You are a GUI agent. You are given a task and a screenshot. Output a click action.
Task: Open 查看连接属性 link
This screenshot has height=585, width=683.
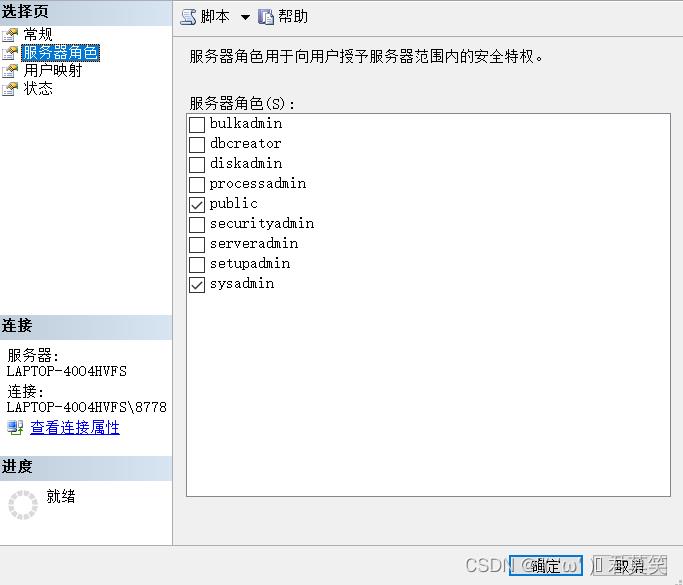75,428
